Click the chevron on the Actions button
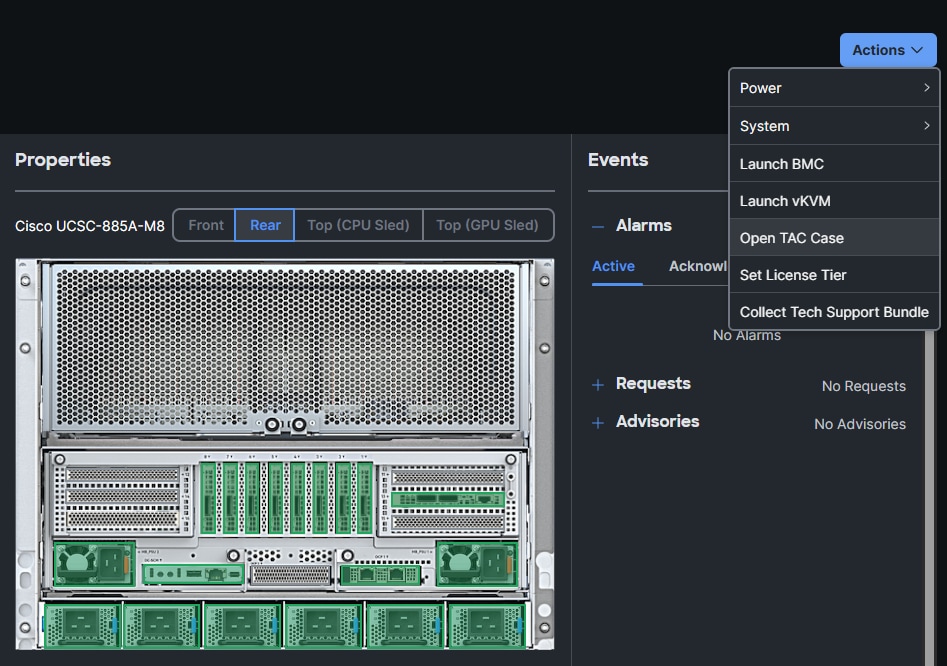The image size is (947, 666). coord(916,50)
